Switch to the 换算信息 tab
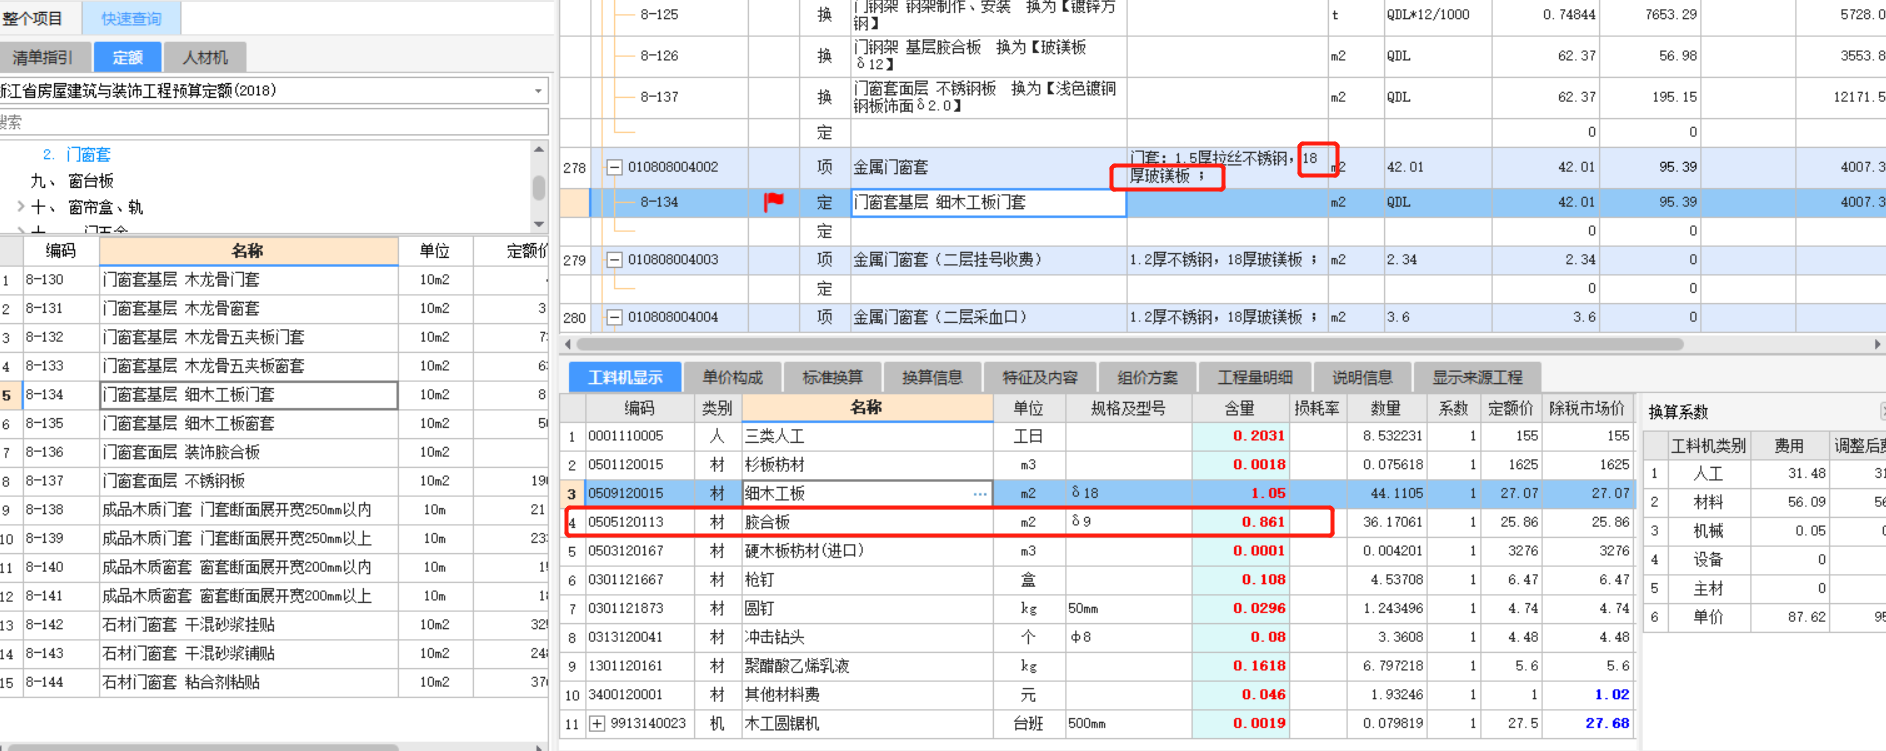This screenshot has height=751, width=1886. click(932, 377)
